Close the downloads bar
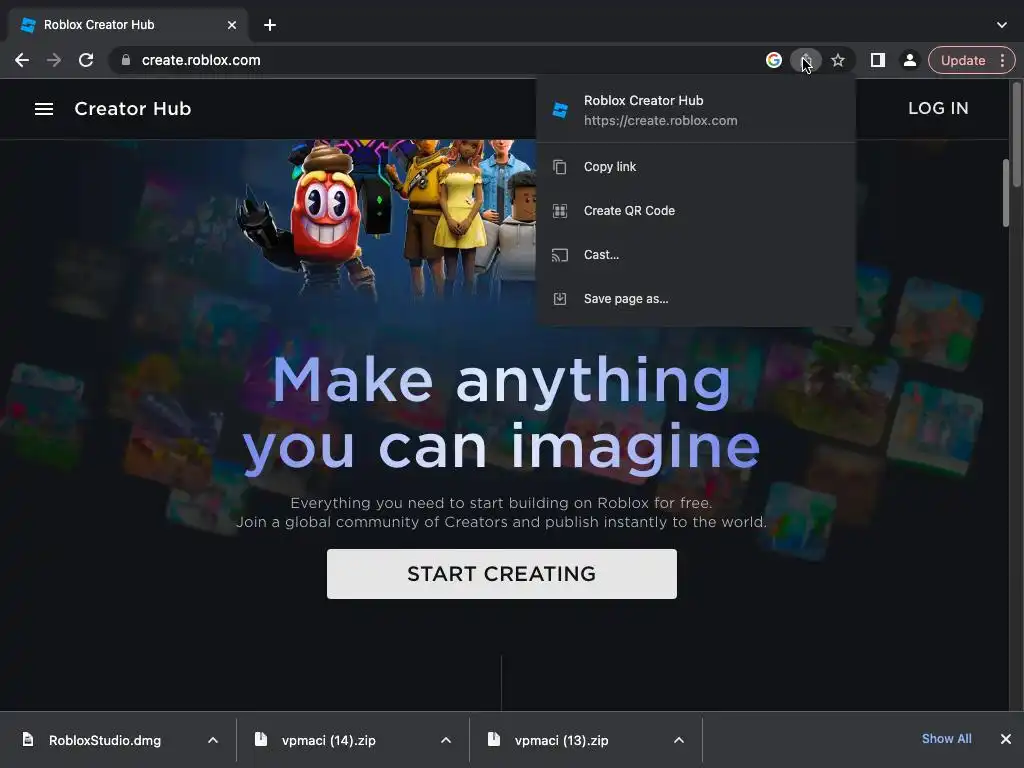The height and width of the screenshot is (768, 1024). point(1006,739)
